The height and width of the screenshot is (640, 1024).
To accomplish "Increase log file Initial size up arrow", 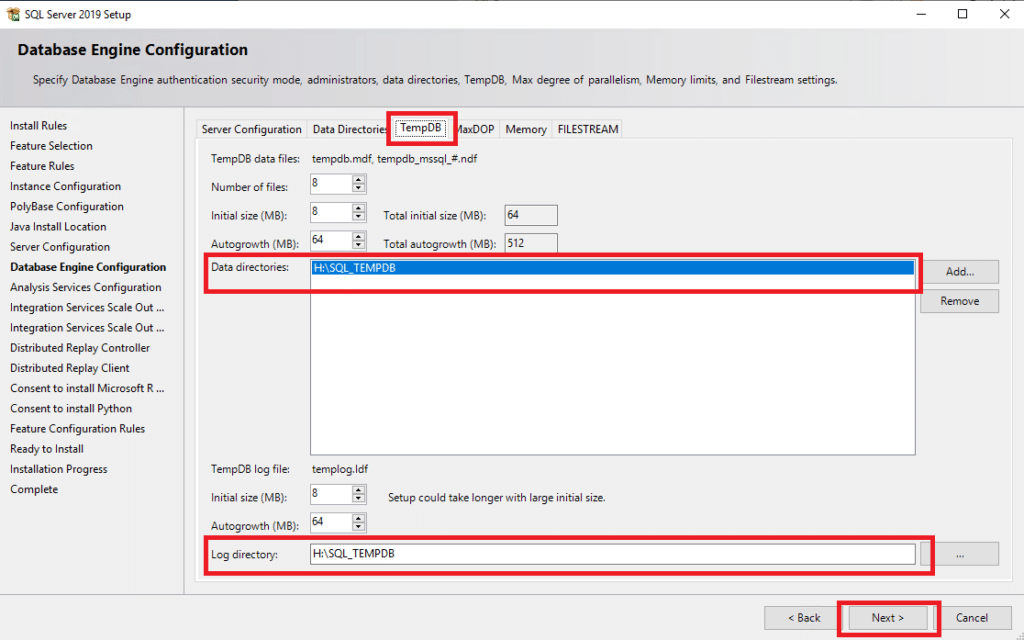I will [x=358, y=490].
